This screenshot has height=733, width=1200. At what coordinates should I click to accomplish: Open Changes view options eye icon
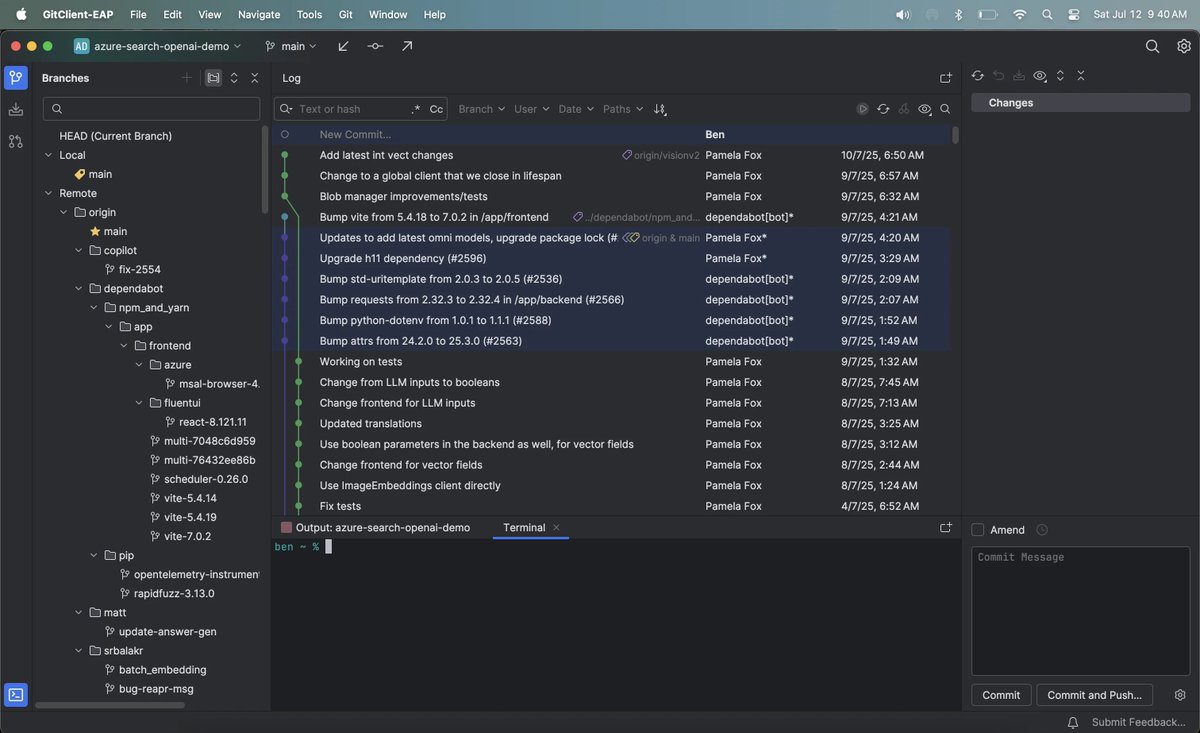pyautogui.click(x=1040, y=76)
